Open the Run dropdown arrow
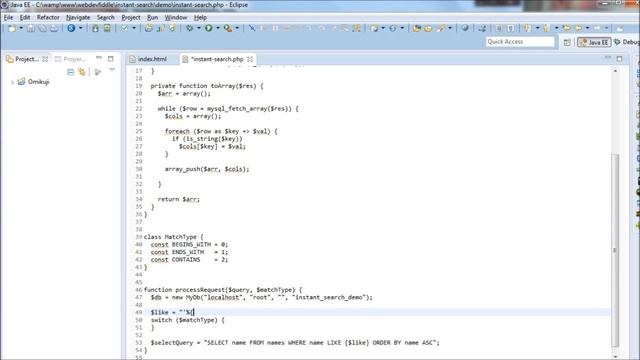Viewport: 640px width, 360px height. pyautogui.click(x=218, y=28)
